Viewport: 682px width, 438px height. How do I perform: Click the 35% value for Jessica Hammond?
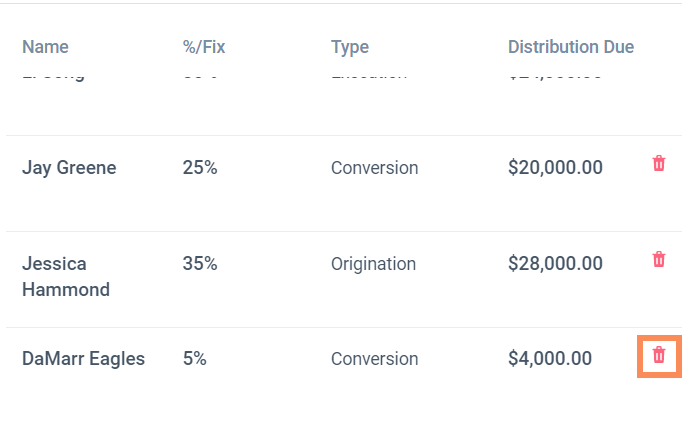coord(200,264)
